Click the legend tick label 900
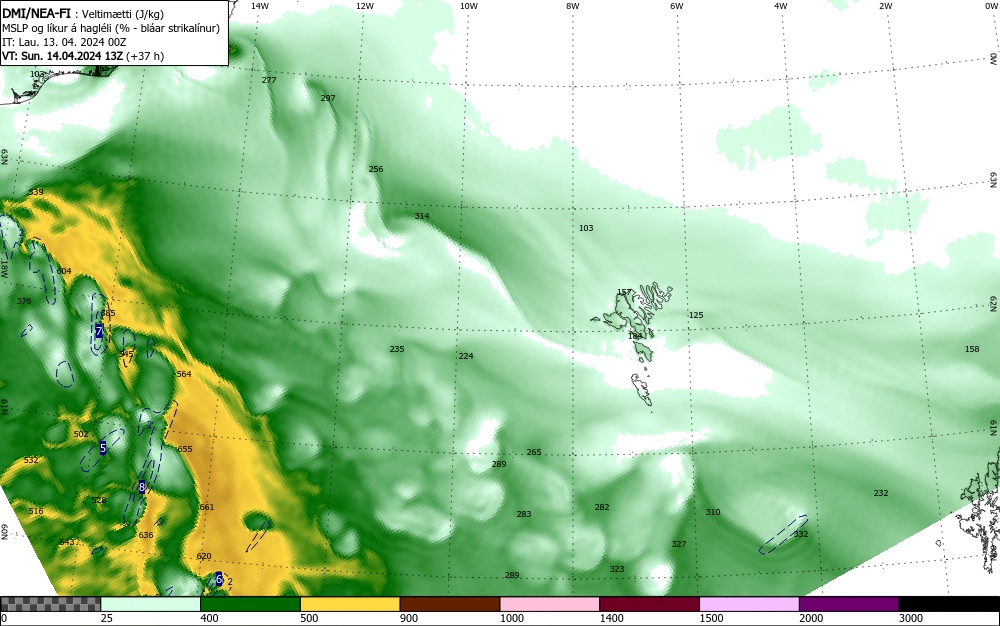Viewport: 1000px width, 626px height. click(409, 618)
